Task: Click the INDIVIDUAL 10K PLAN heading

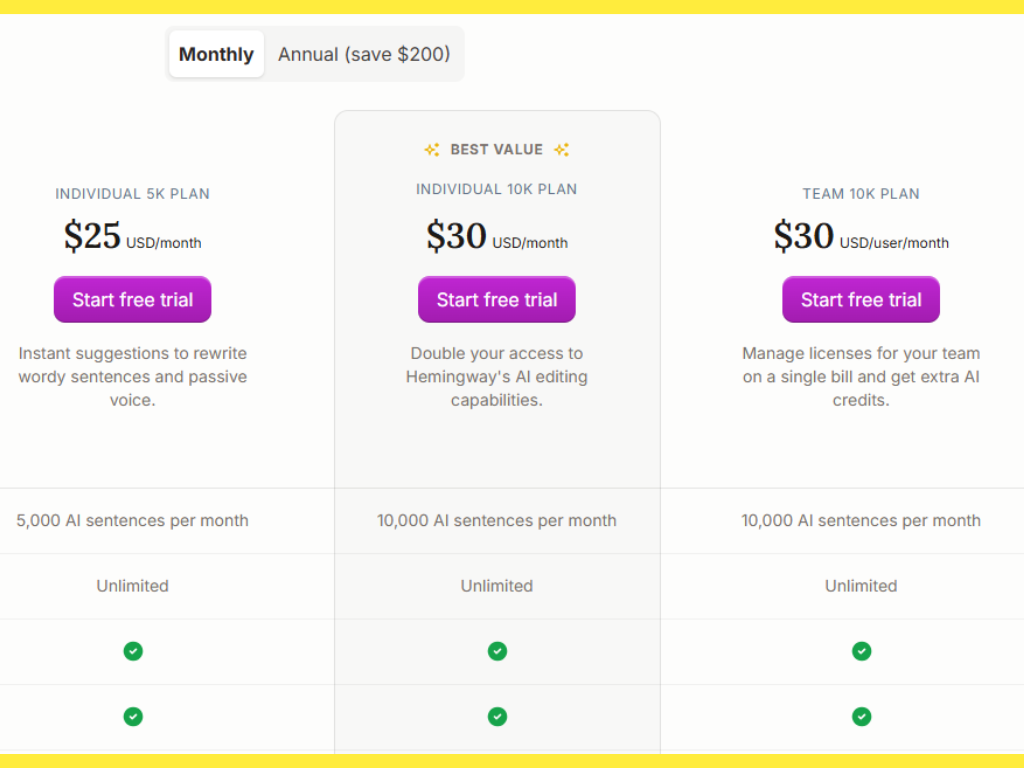Action: click(496, 189)
